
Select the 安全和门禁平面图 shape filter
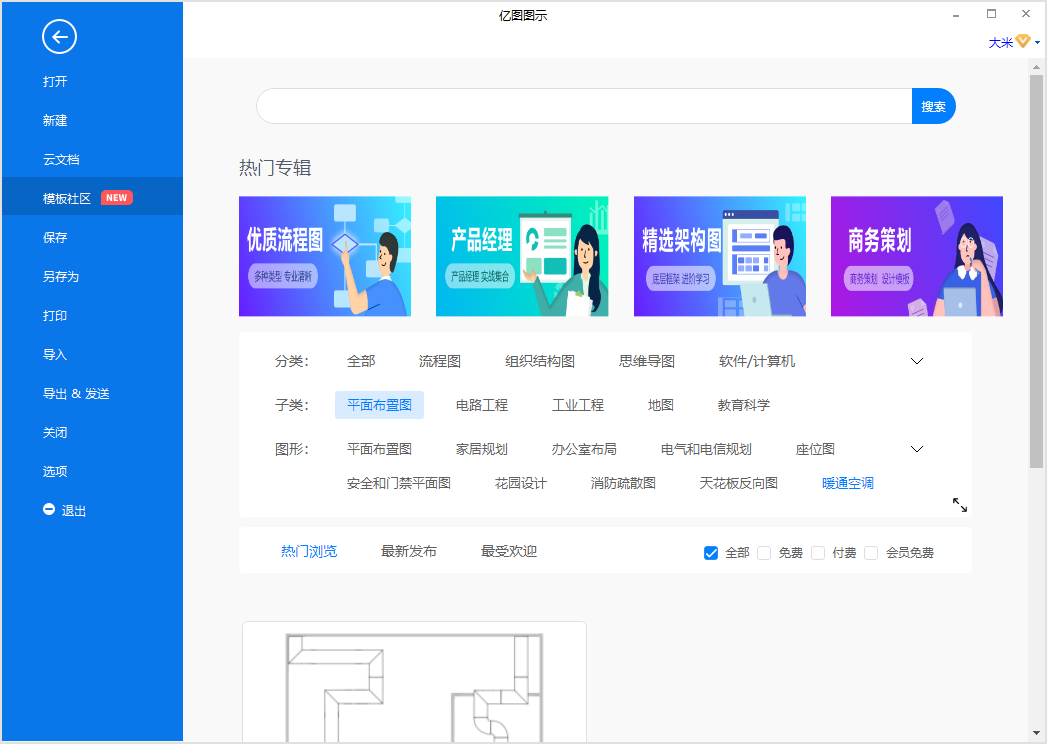399,483
